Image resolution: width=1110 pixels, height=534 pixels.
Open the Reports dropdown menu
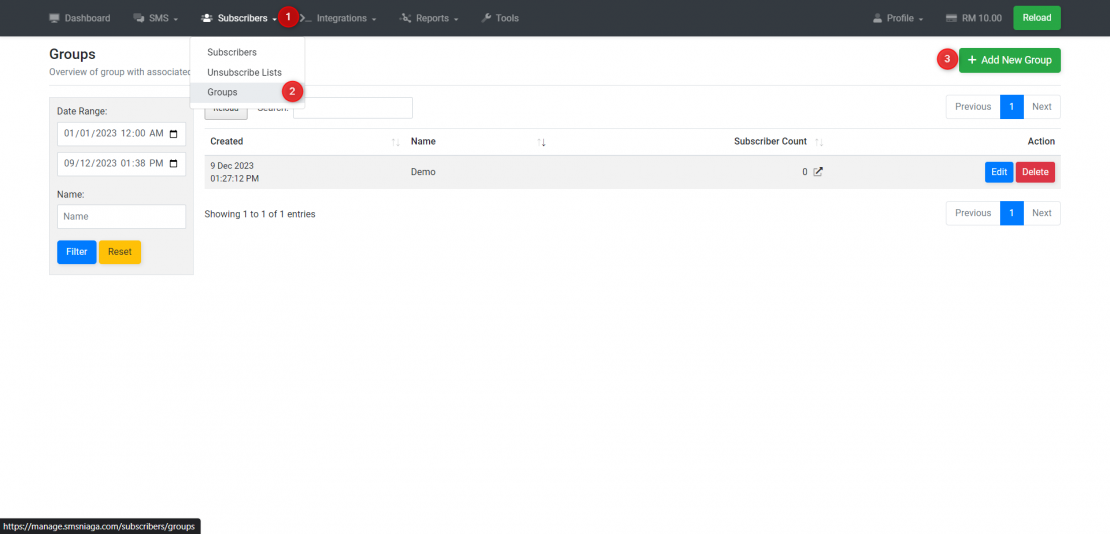tap(430, 18)
